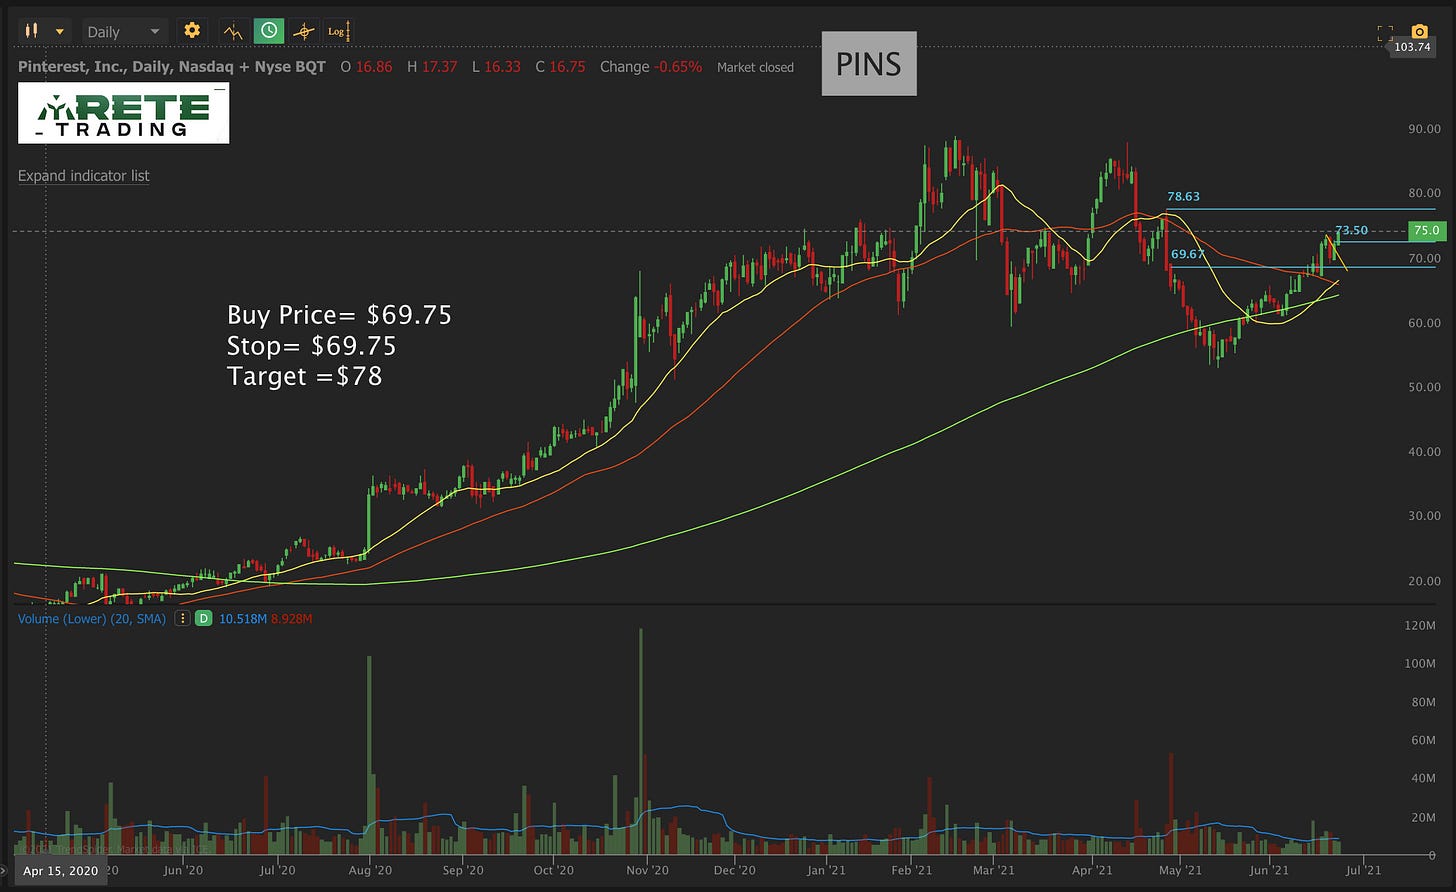Screen dimensions: 1456x892
Task: Click Expand indicator list link
Action: coord(84,176)
